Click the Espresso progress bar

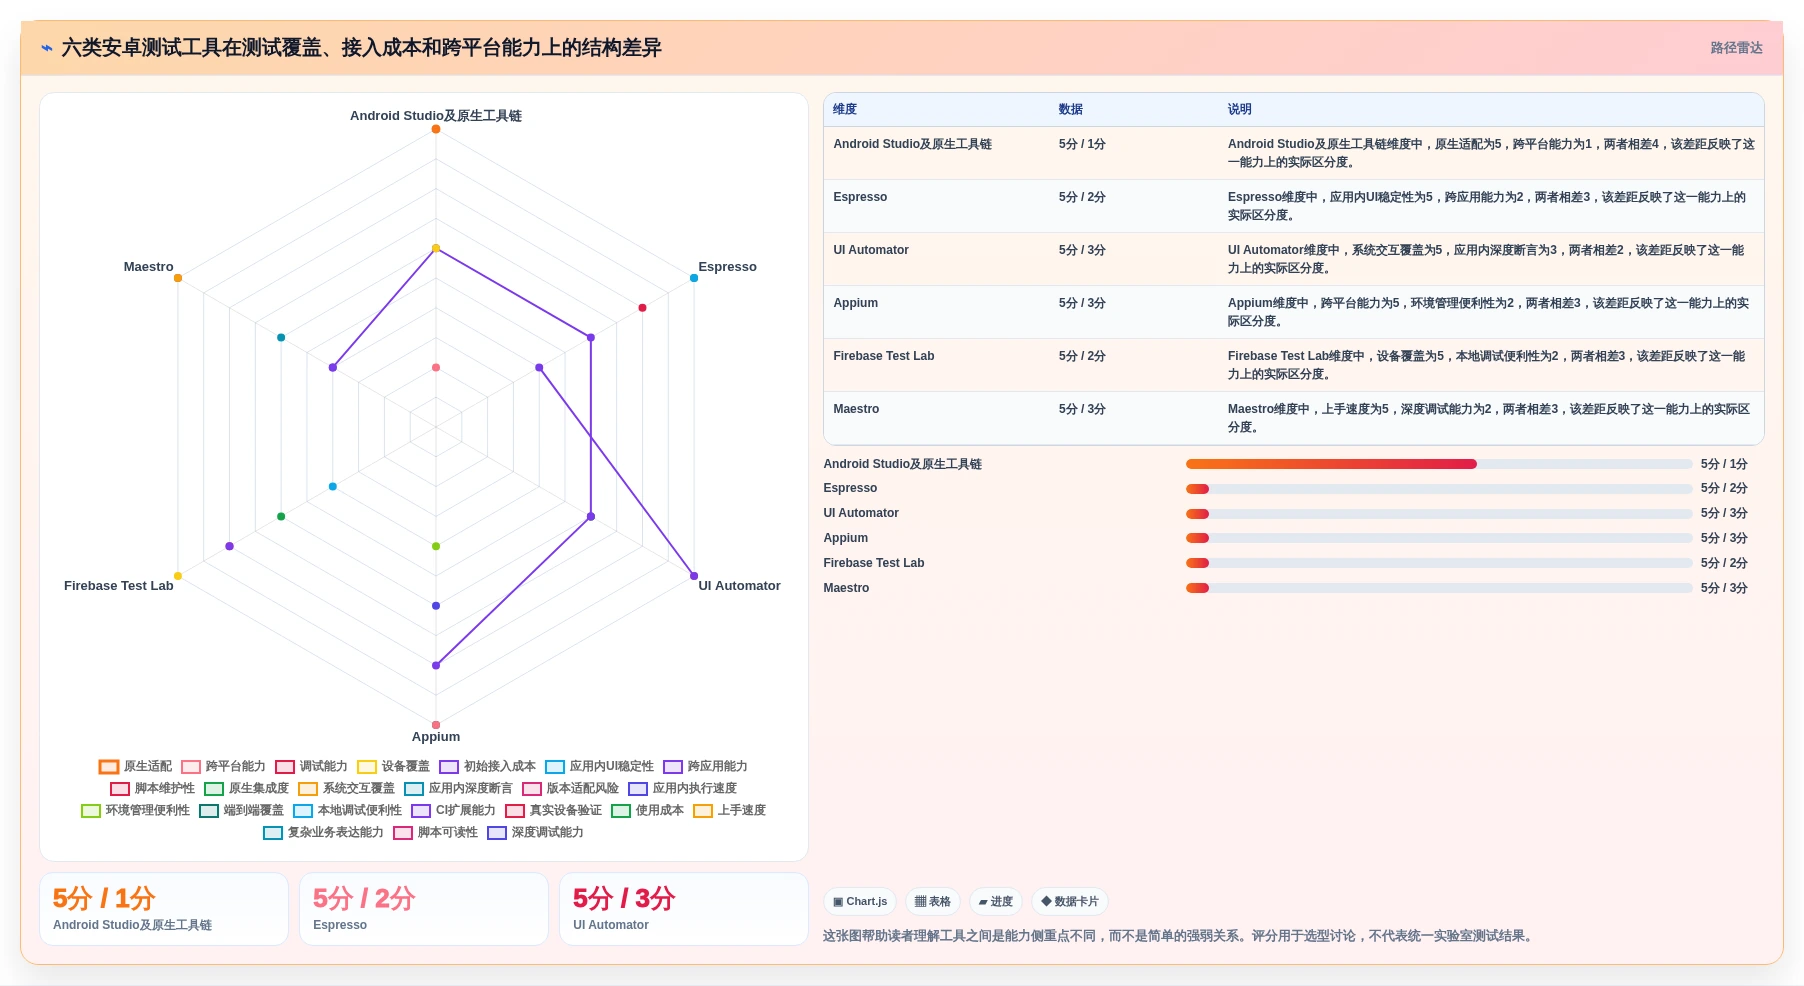(x=1439, y=489)
